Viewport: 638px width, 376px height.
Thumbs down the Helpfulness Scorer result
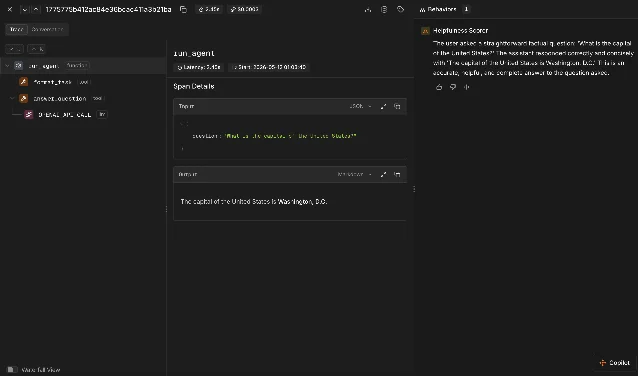coord(453,87)
